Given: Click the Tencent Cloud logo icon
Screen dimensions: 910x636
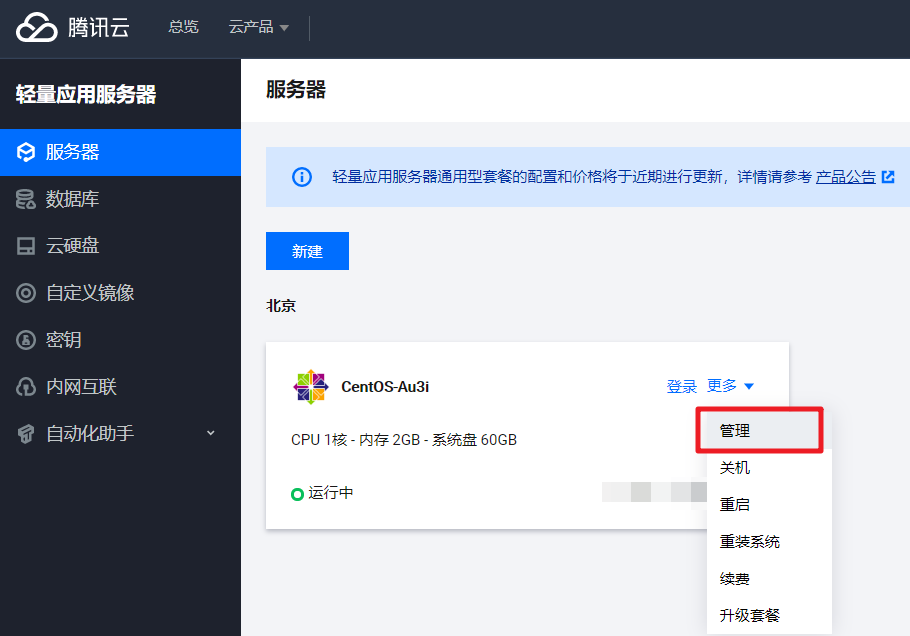Looking at the screenshot, I should [x=37, y=27].
